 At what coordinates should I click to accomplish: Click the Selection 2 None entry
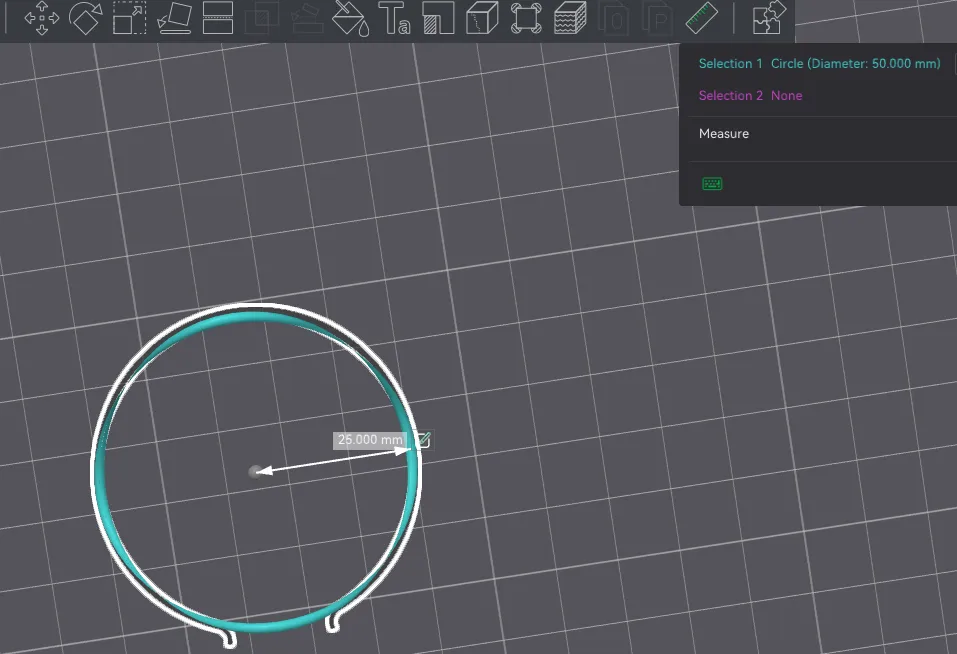(750, 96)
